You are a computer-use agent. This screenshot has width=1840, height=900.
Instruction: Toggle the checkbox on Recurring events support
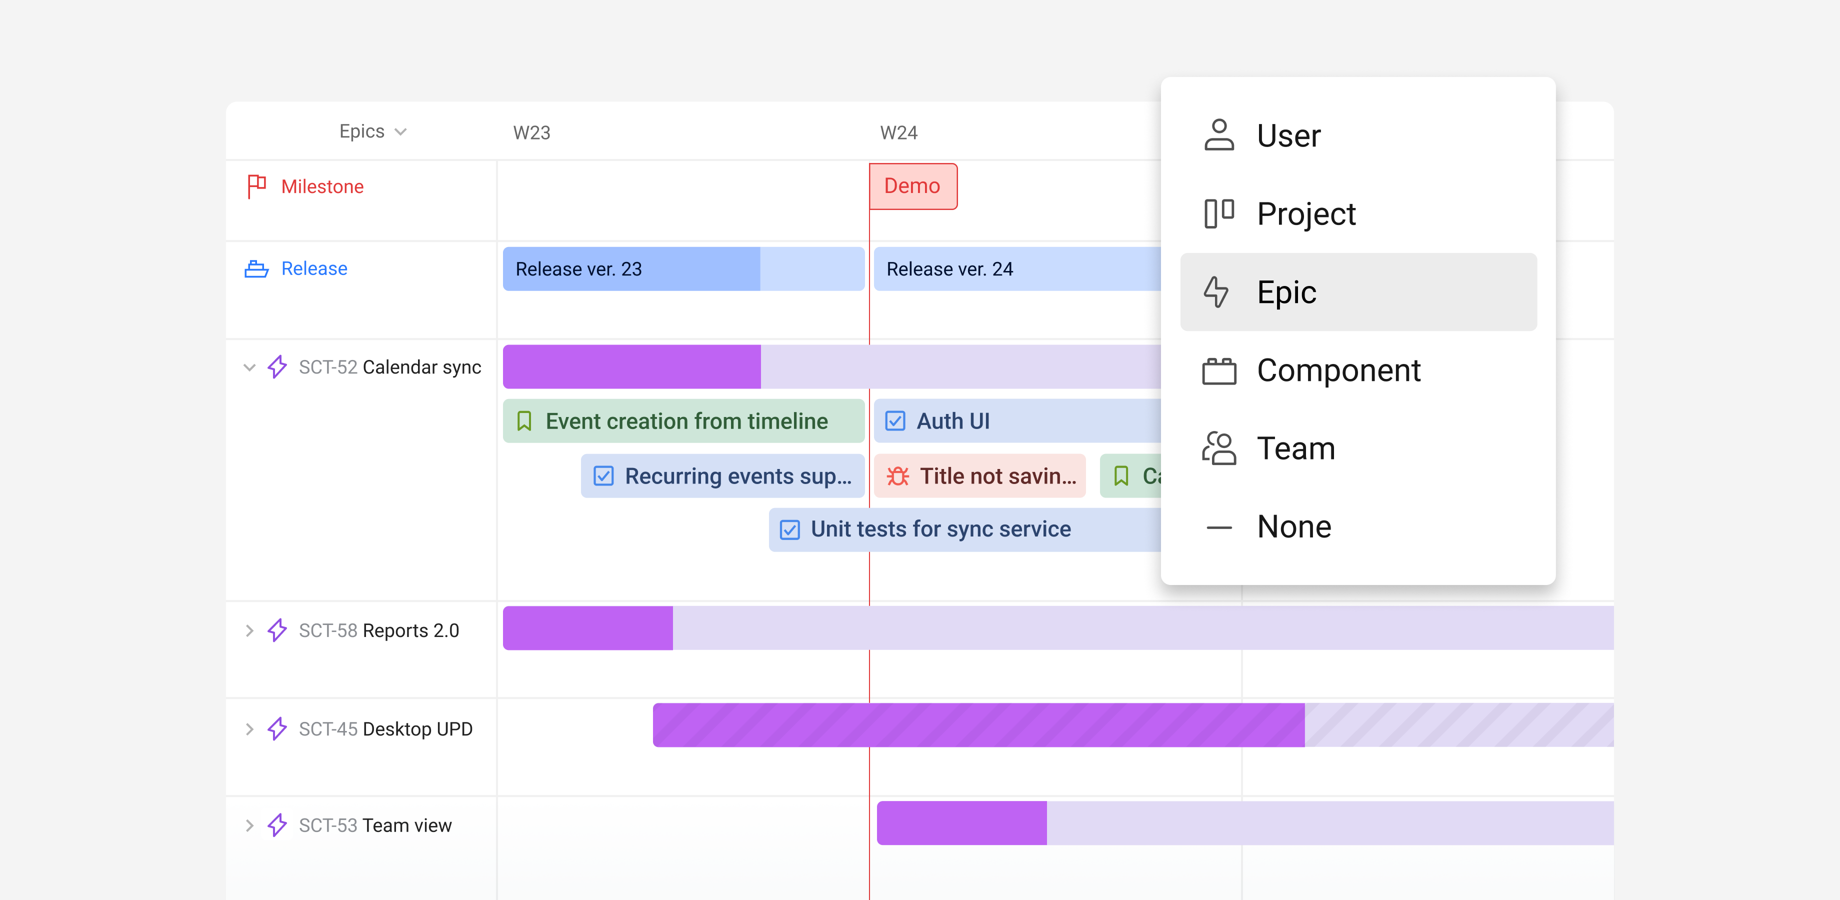click(x=603, y=476)
